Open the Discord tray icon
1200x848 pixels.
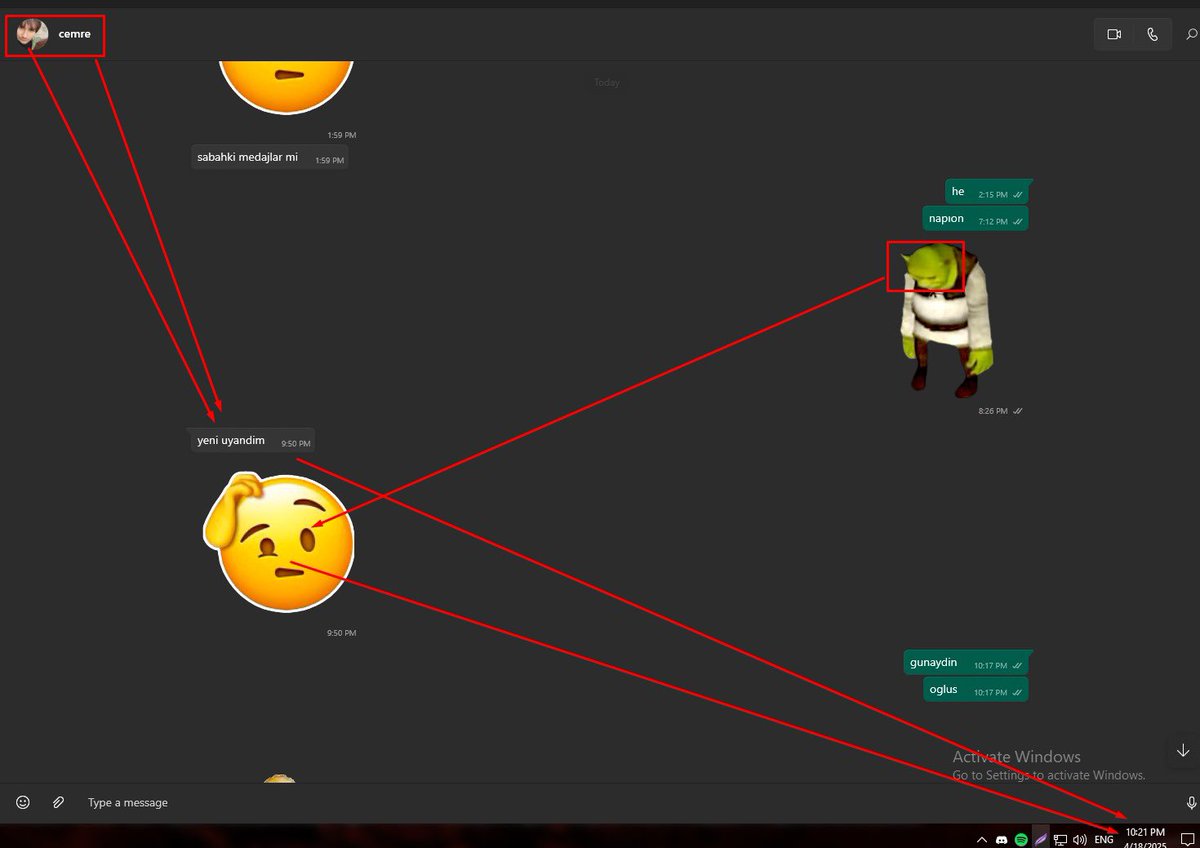pyautogui.click(x=1002, y=839)
